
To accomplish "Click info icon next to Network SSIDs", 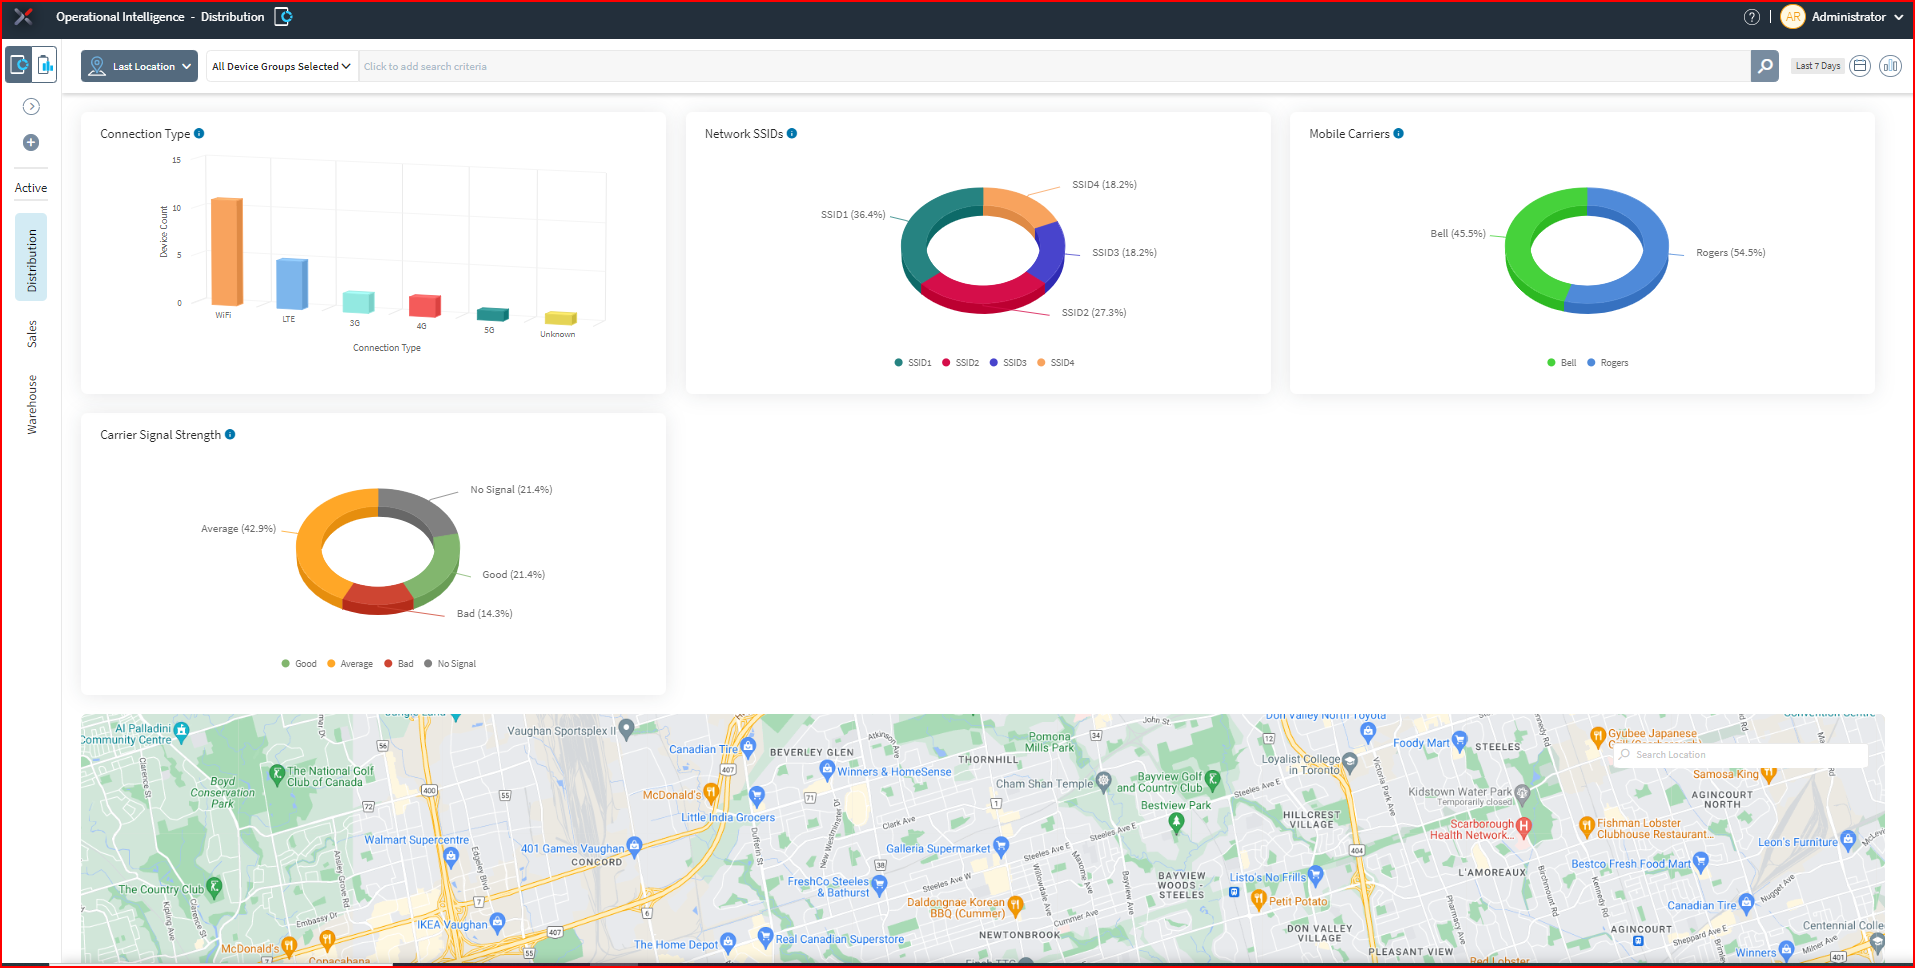I will pos(792,133).
